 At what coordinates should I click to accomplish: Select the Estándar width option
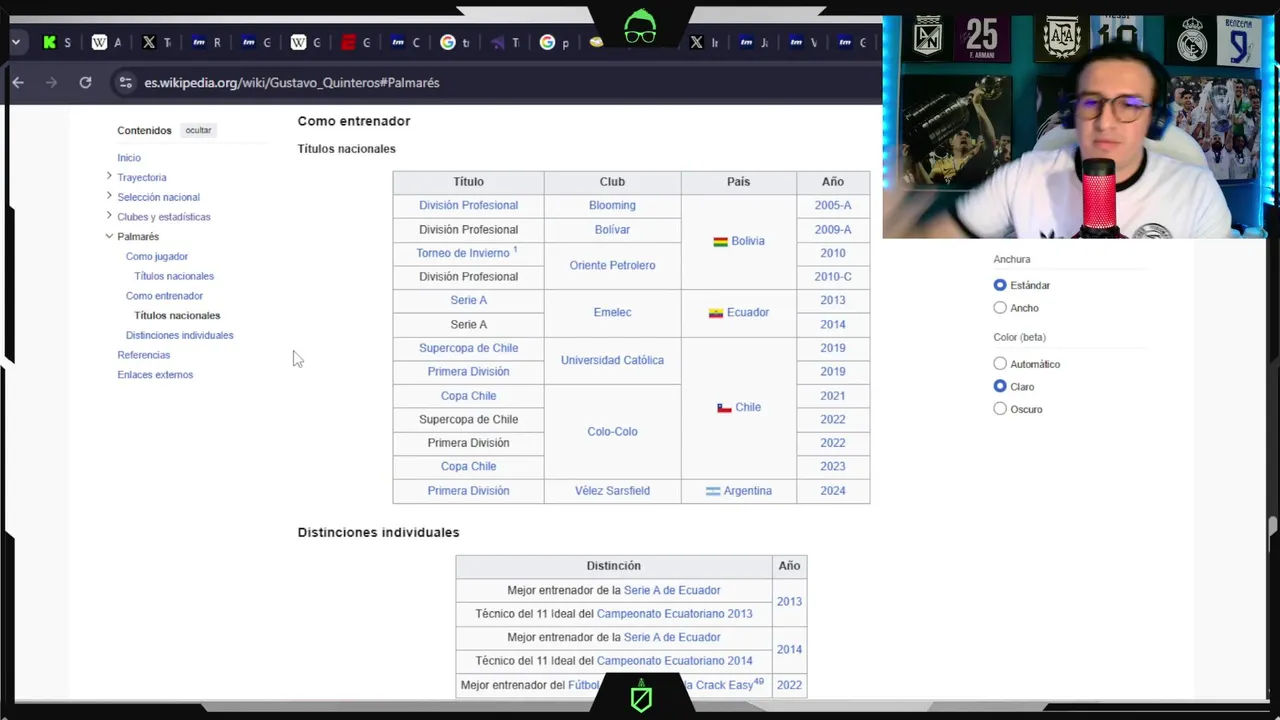point(1000,285)
